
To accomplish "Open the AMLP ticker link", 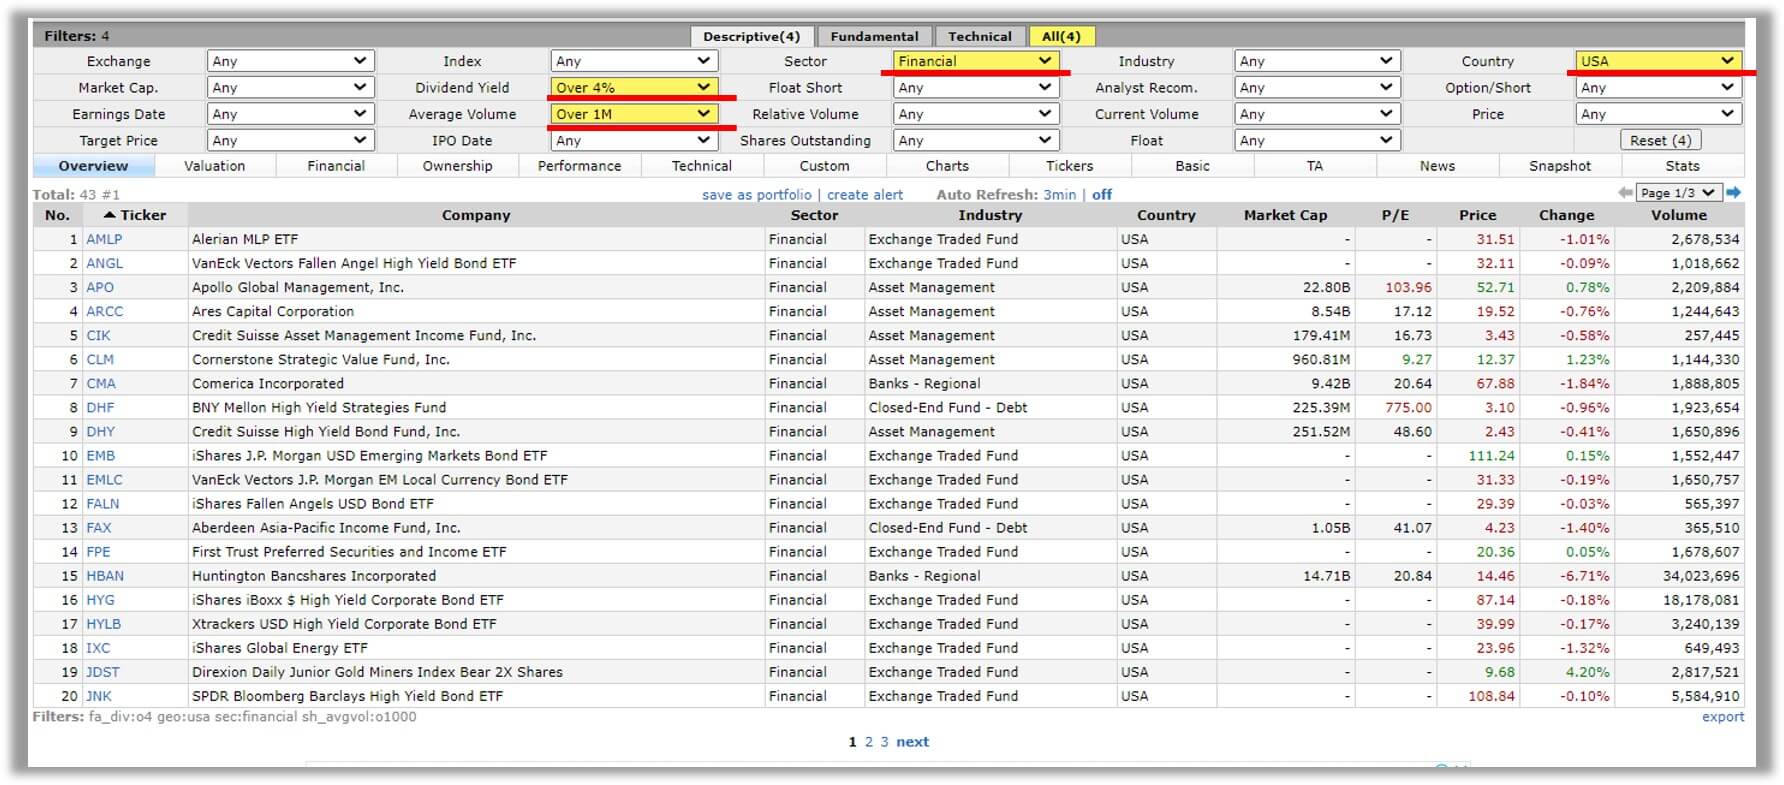I will pyautogui.click(x=104, y=239).
